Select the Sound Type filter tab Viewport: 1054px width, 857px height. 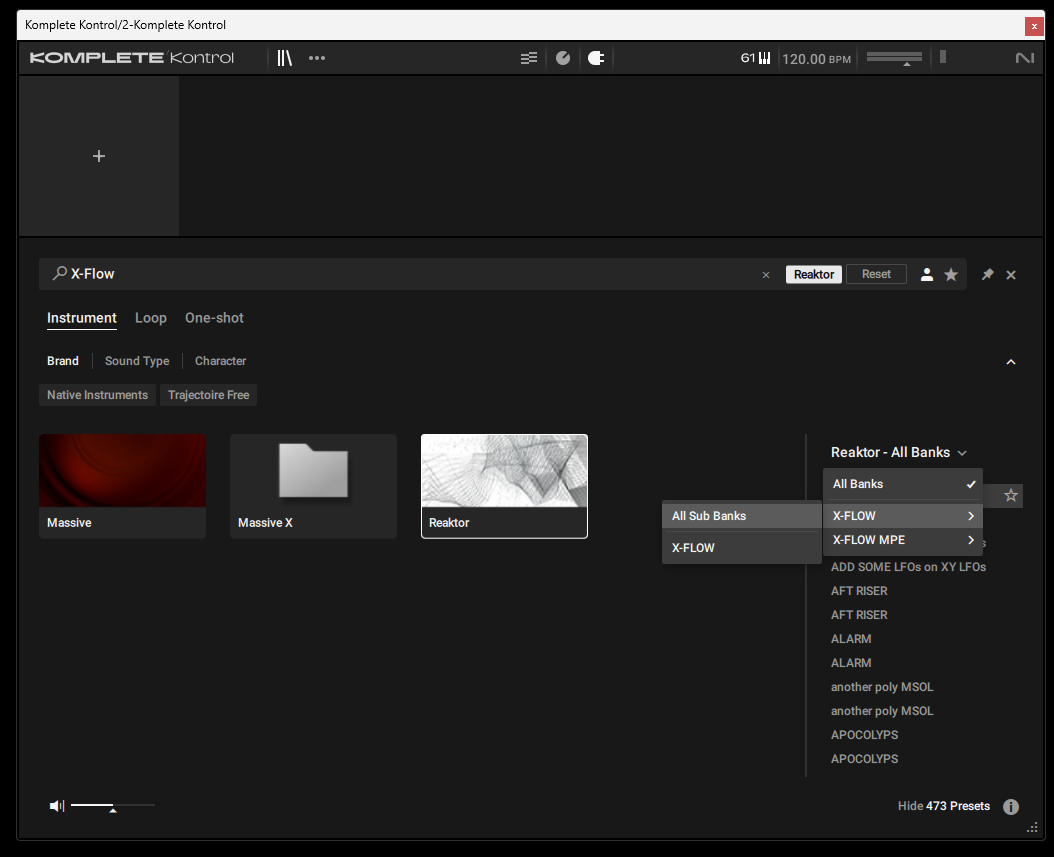tap(137, 361)
